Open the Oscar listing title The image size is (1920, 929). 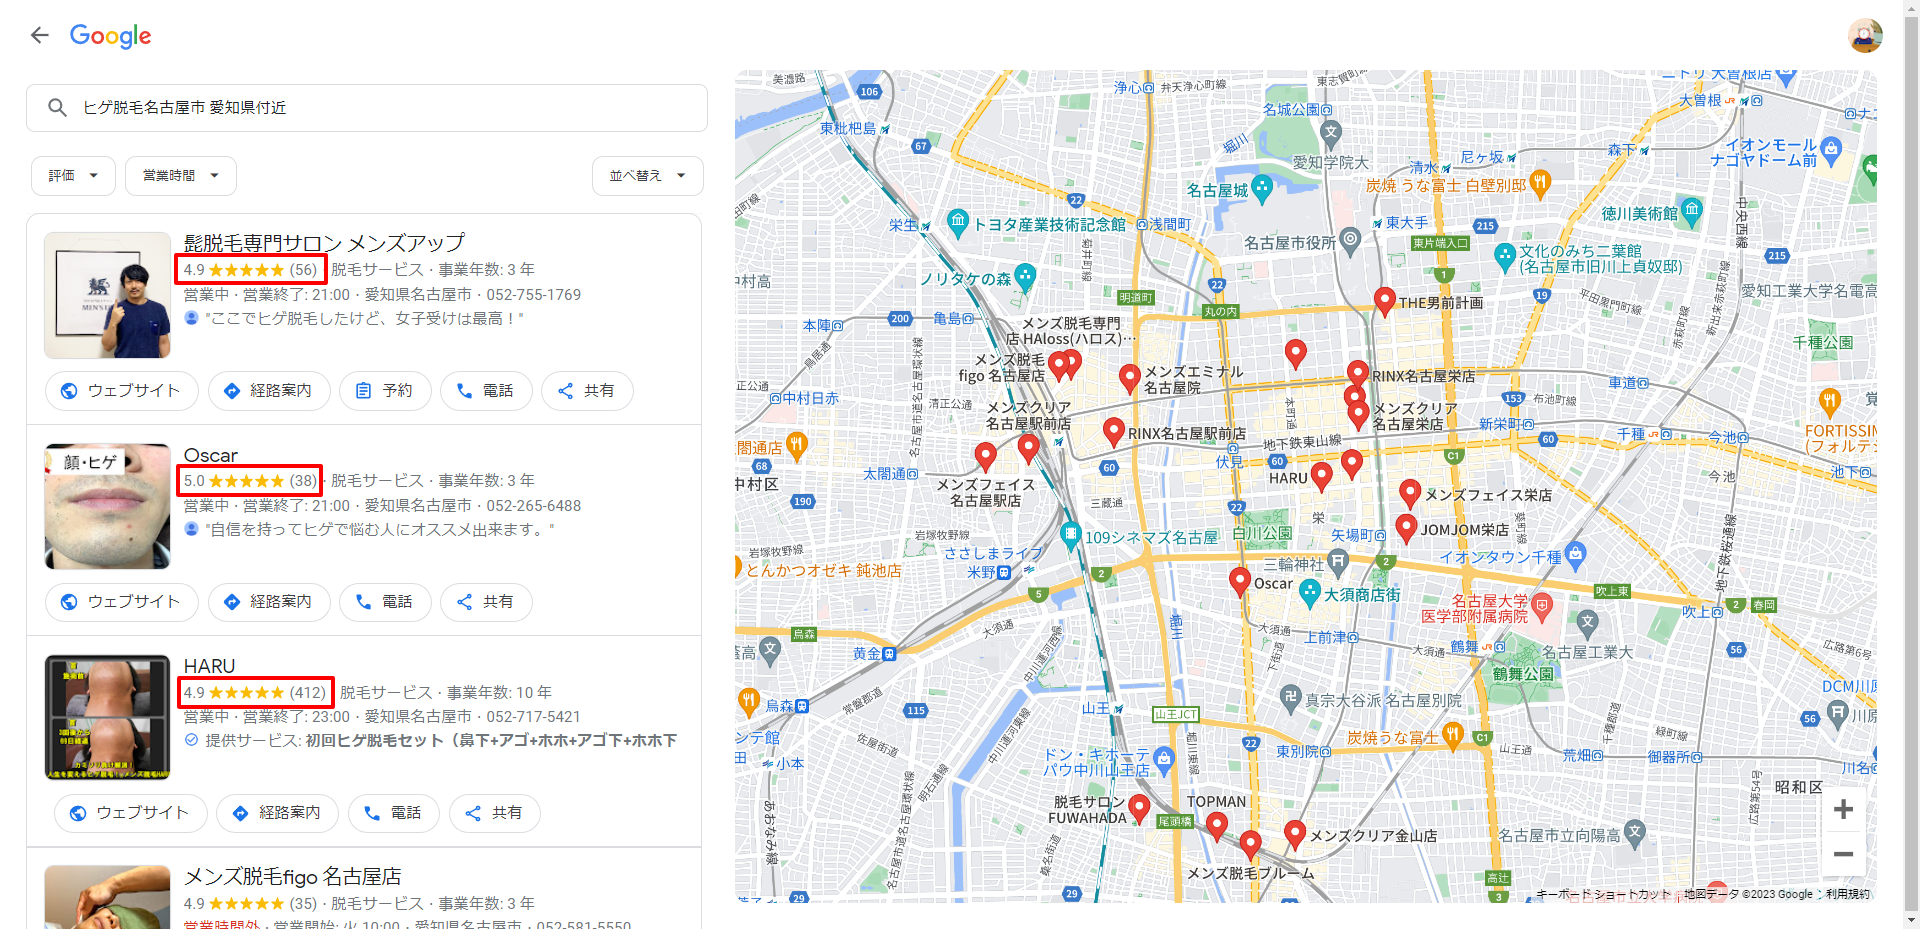[x=210, y=455]
